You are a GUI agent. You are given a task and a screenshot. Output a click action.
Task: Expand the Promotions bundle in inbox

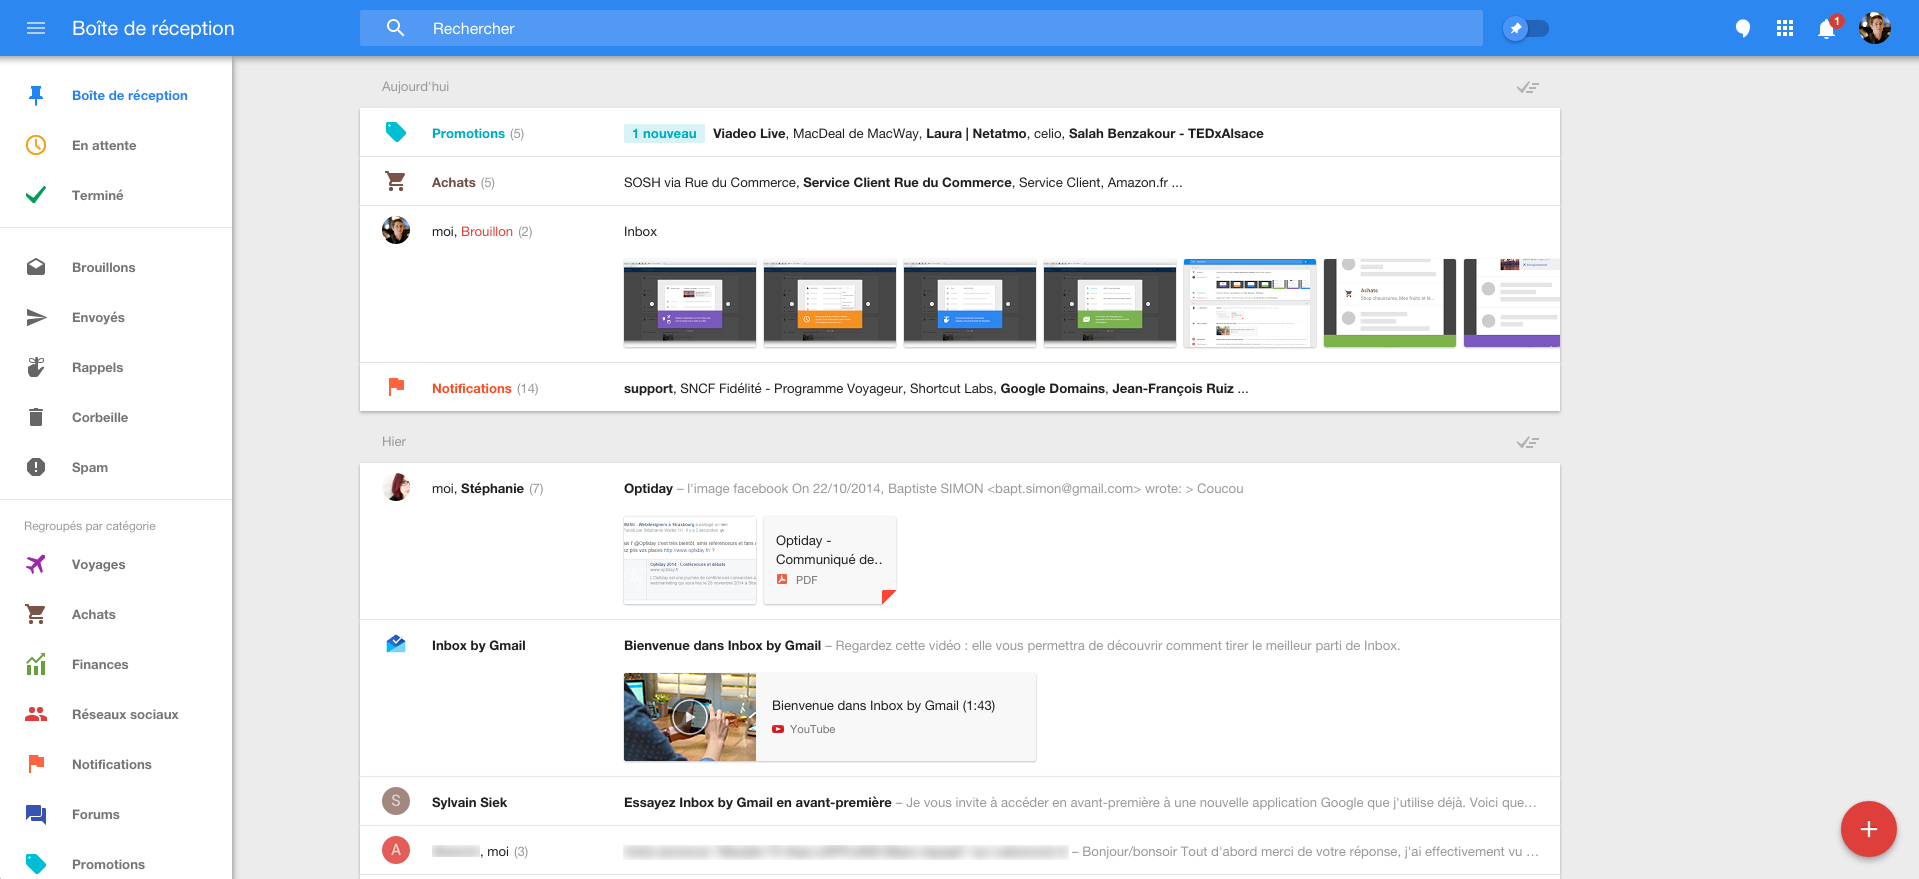[x=960, y=133]
